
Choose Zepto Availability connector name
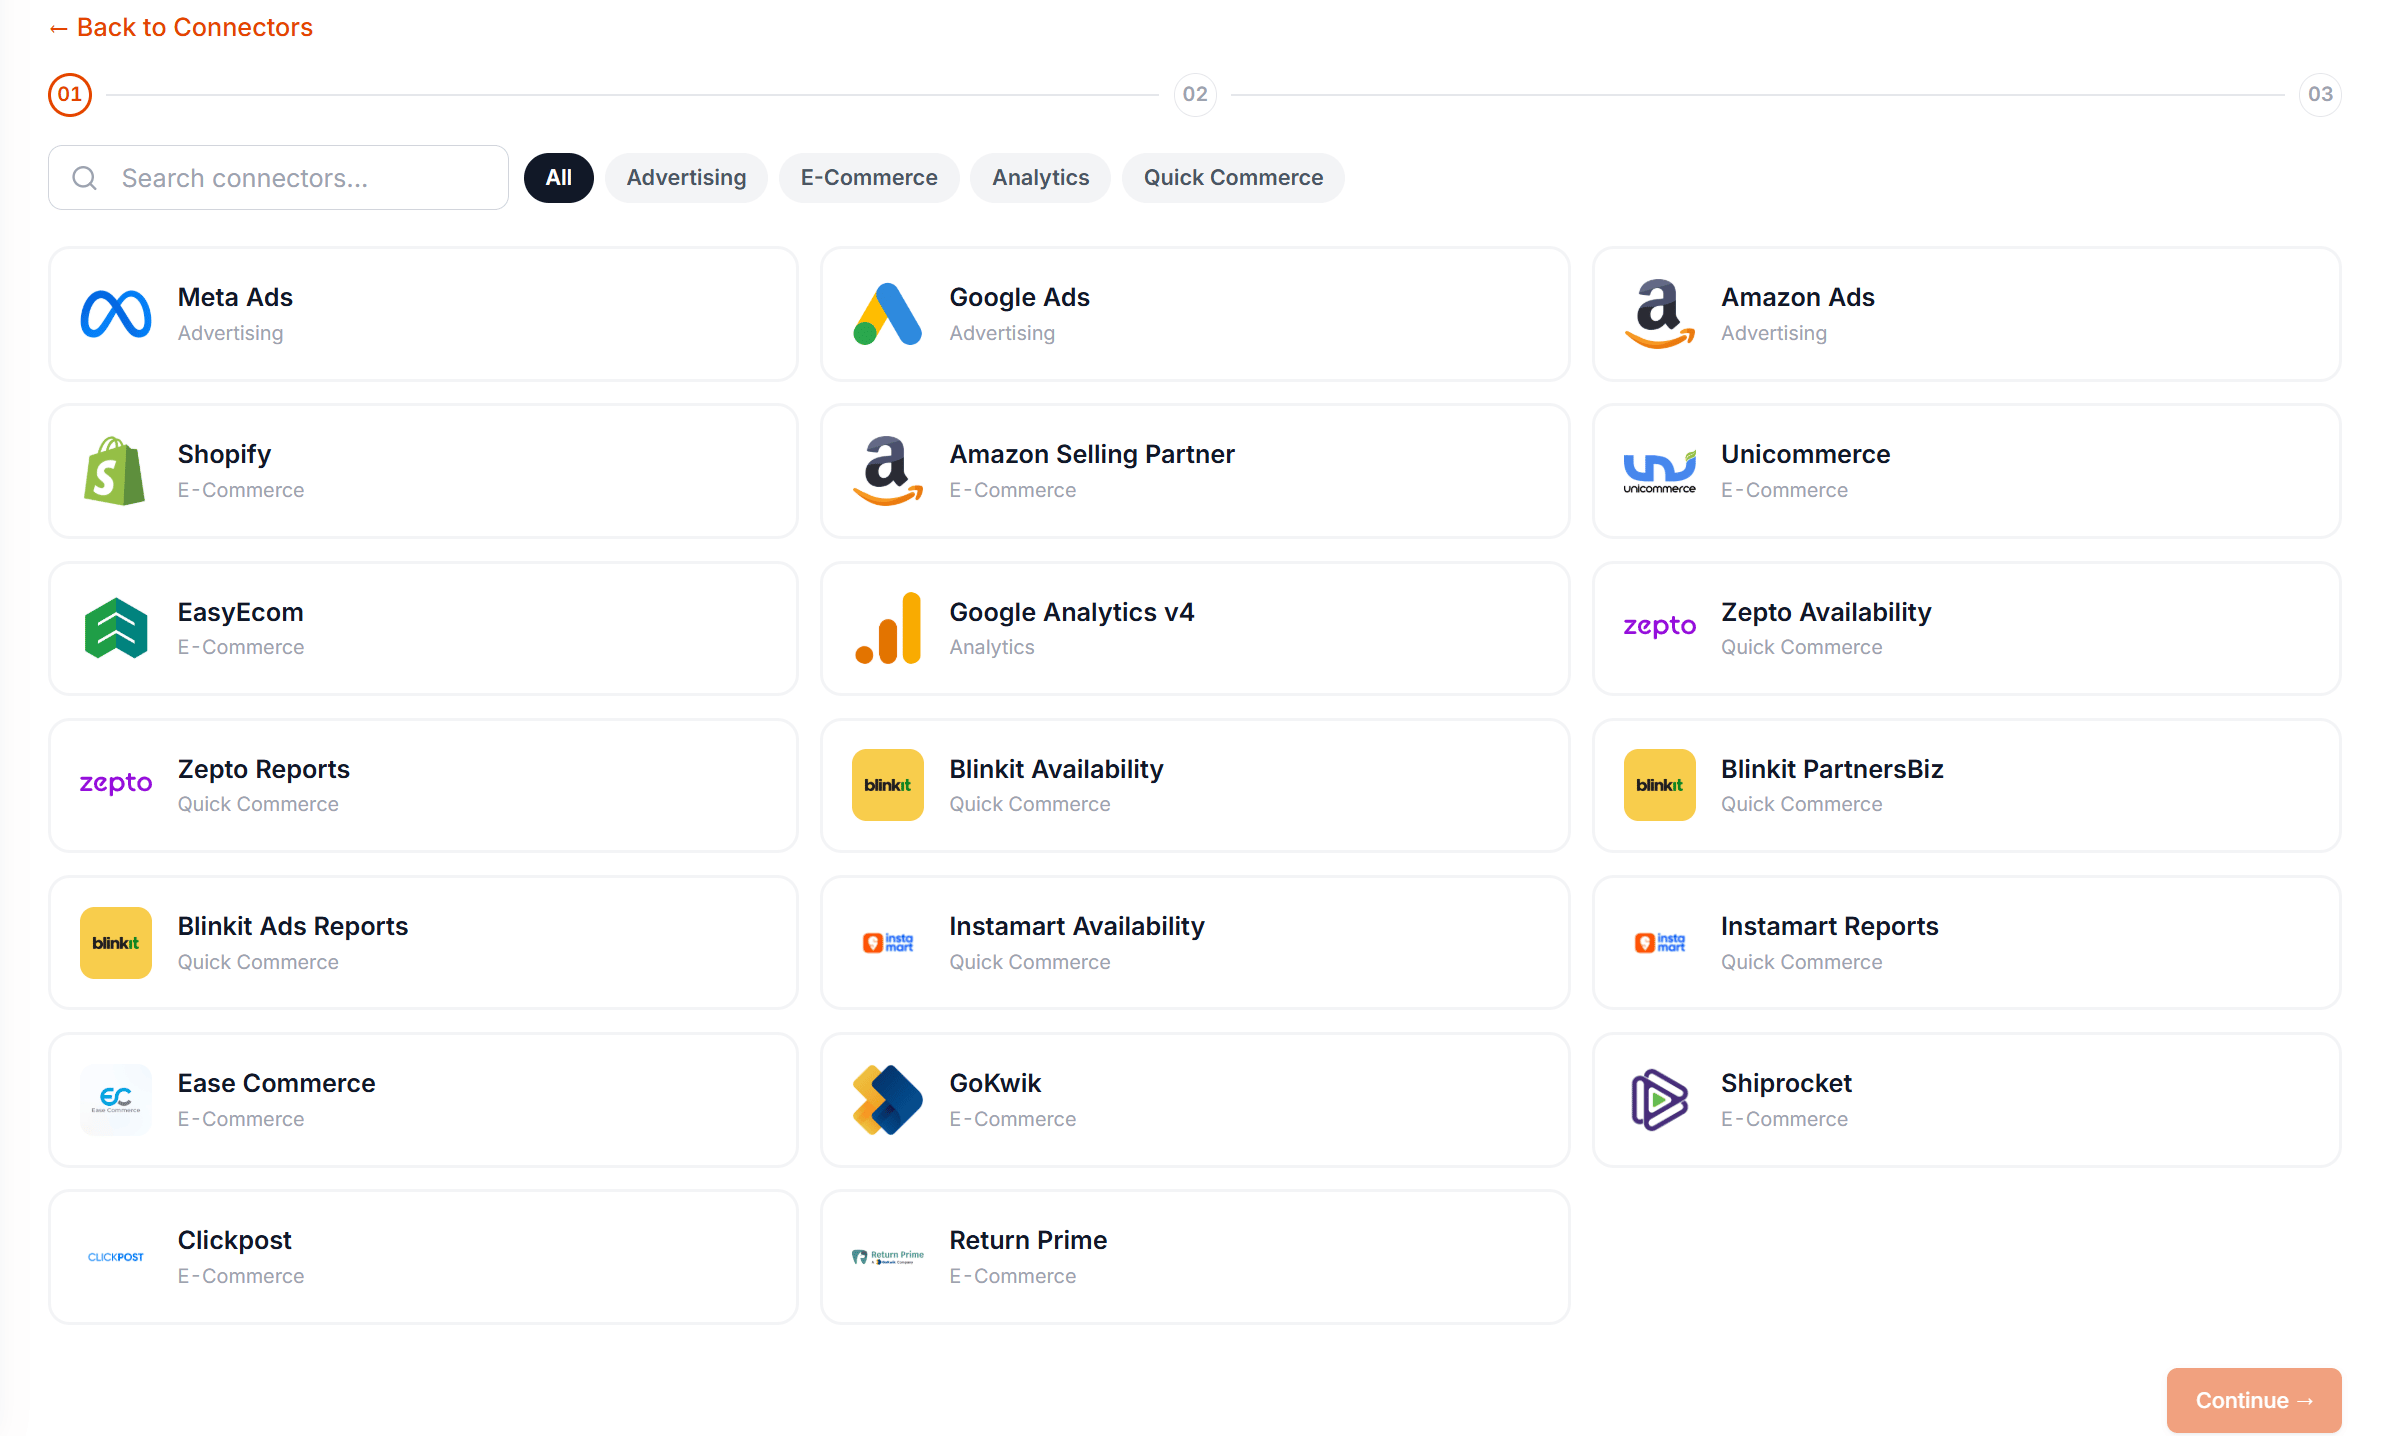(1827, 612)
